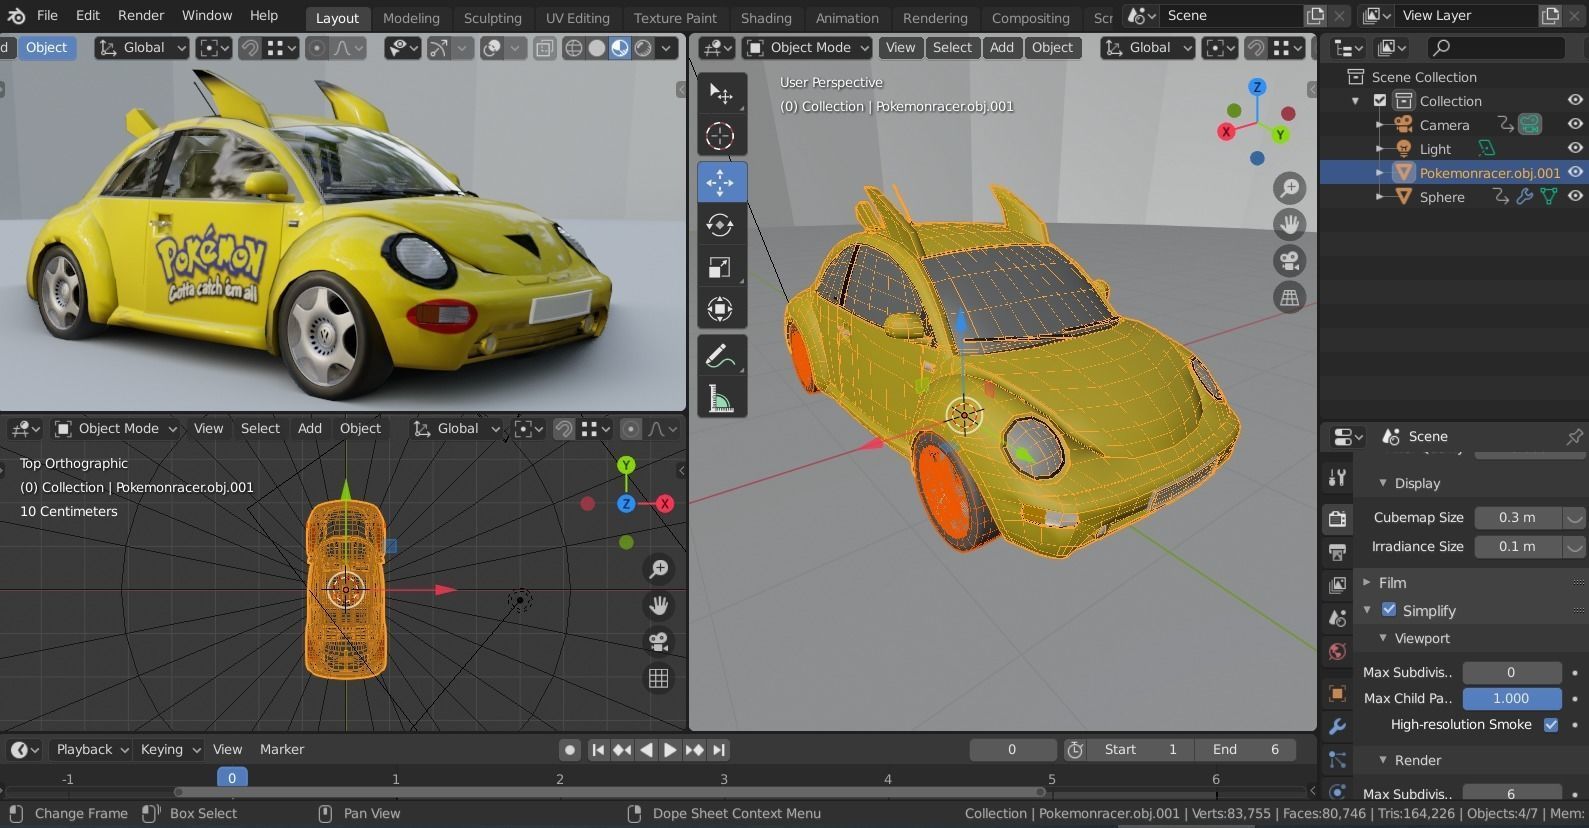
Task: Click zoom magnifier in top orthographic viewport
Action: pos(659,569)
